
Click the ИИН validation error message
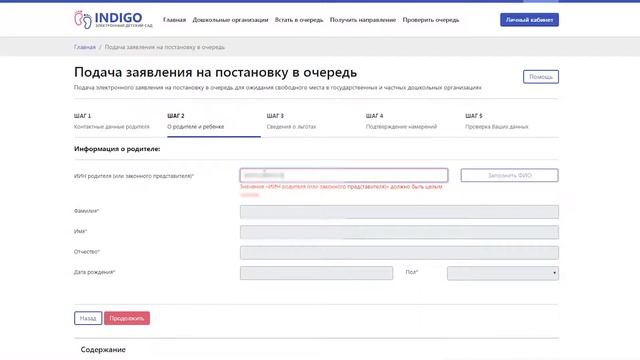click(341, 191)
